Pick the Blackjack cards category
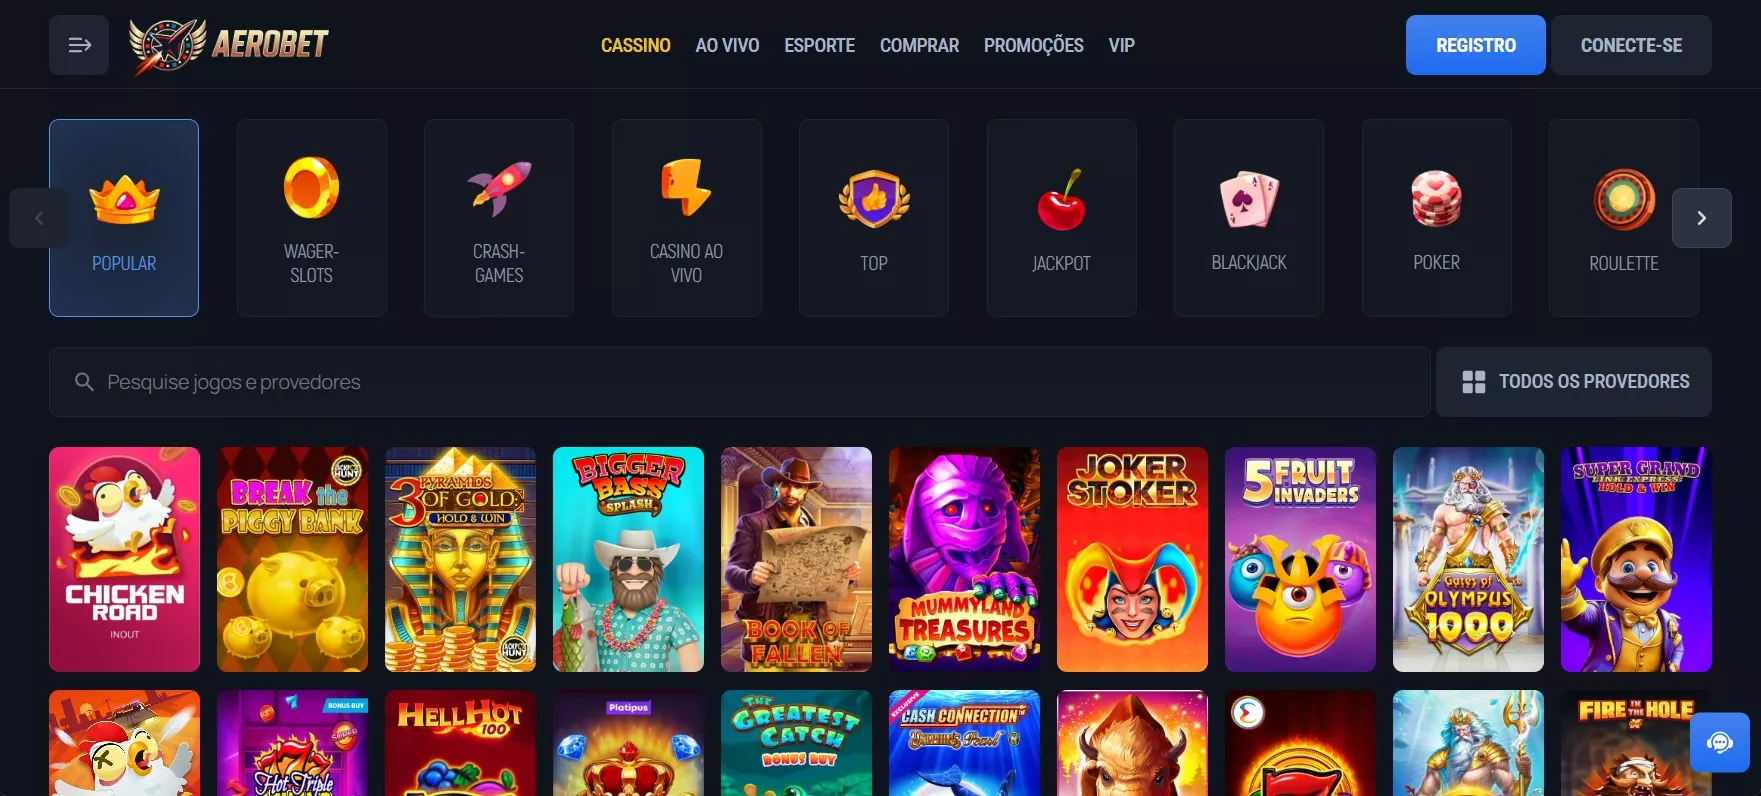The height and width of the screenshot is (796, 1761). coord(1249,218)
